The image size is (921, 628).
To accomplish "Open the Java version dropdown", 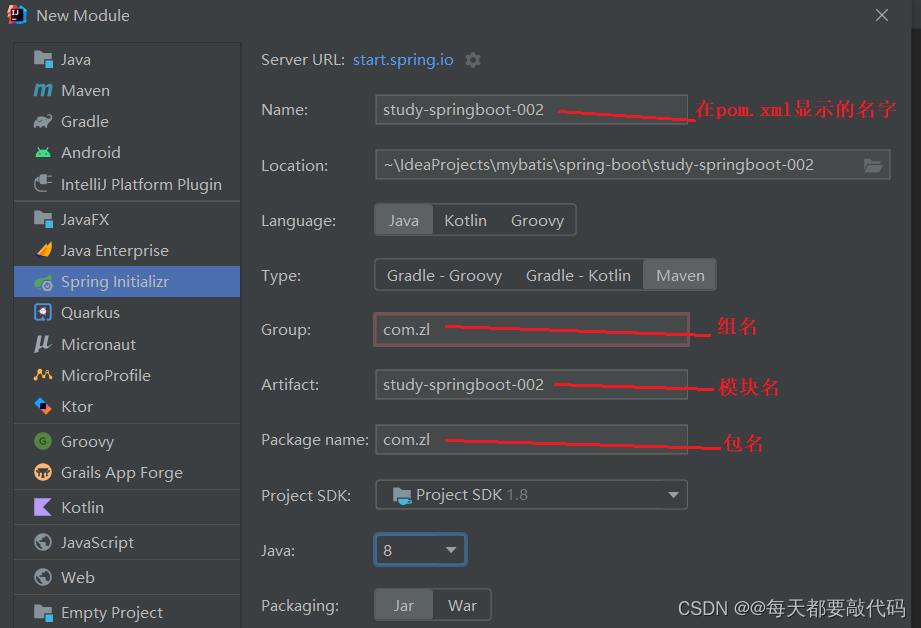I will click(420, 550).
